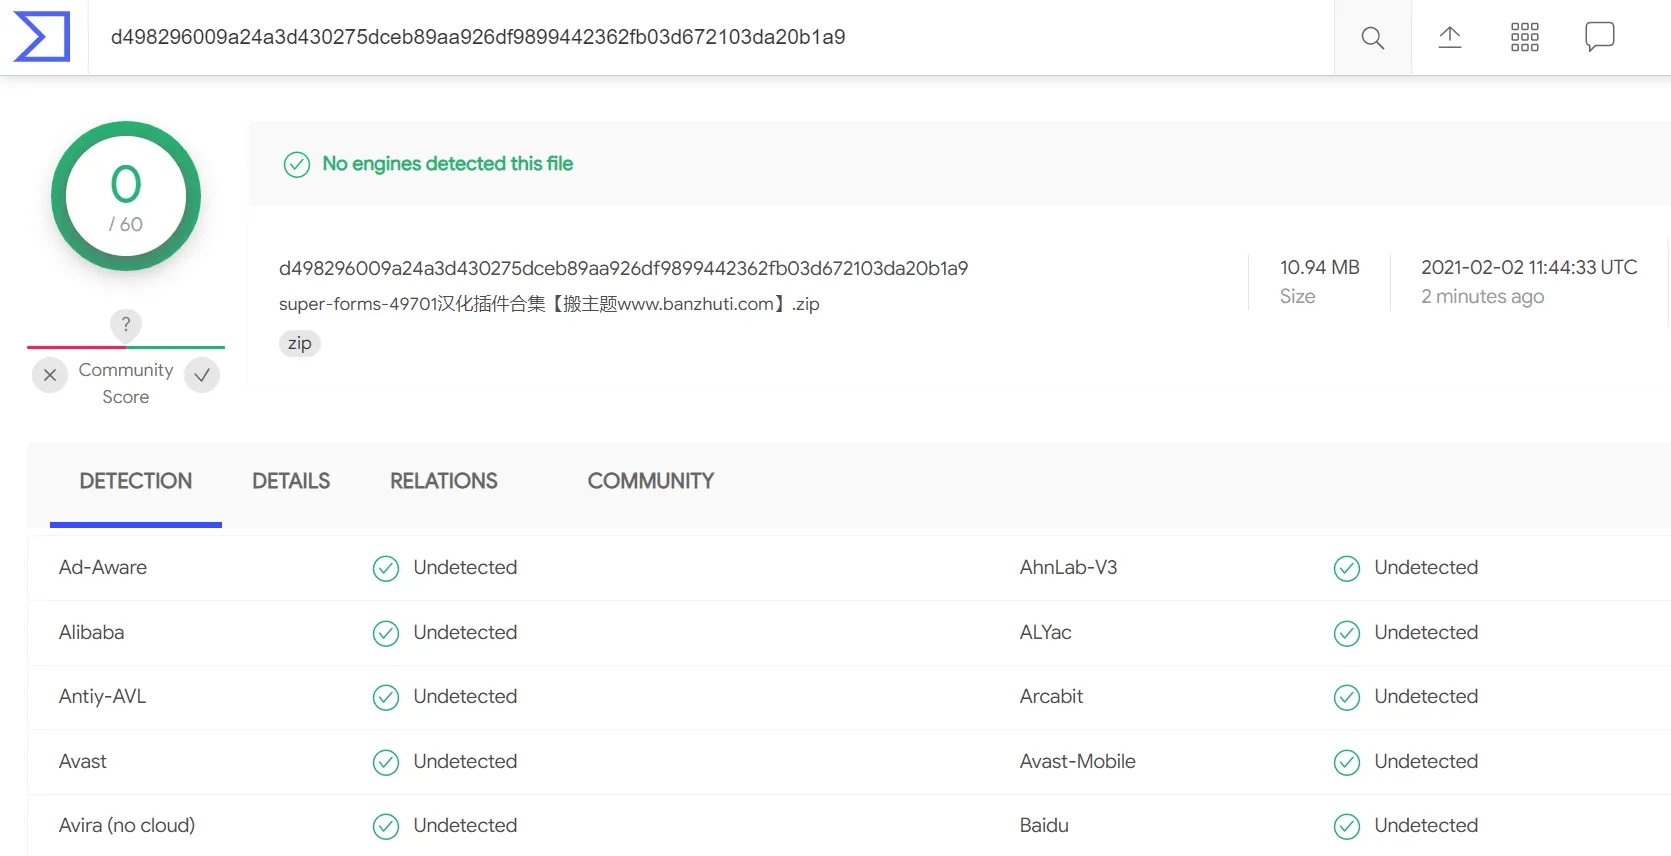Click the Avast-Mobile undetected check icon

(x=1347, y=763)
